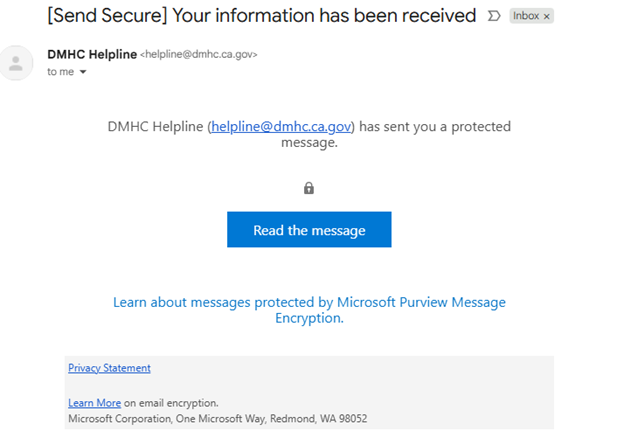This screenshot has width=624, height=445.
Task: Expand recipient details arrow beside "to me"
Action: [x=83, y=73]
